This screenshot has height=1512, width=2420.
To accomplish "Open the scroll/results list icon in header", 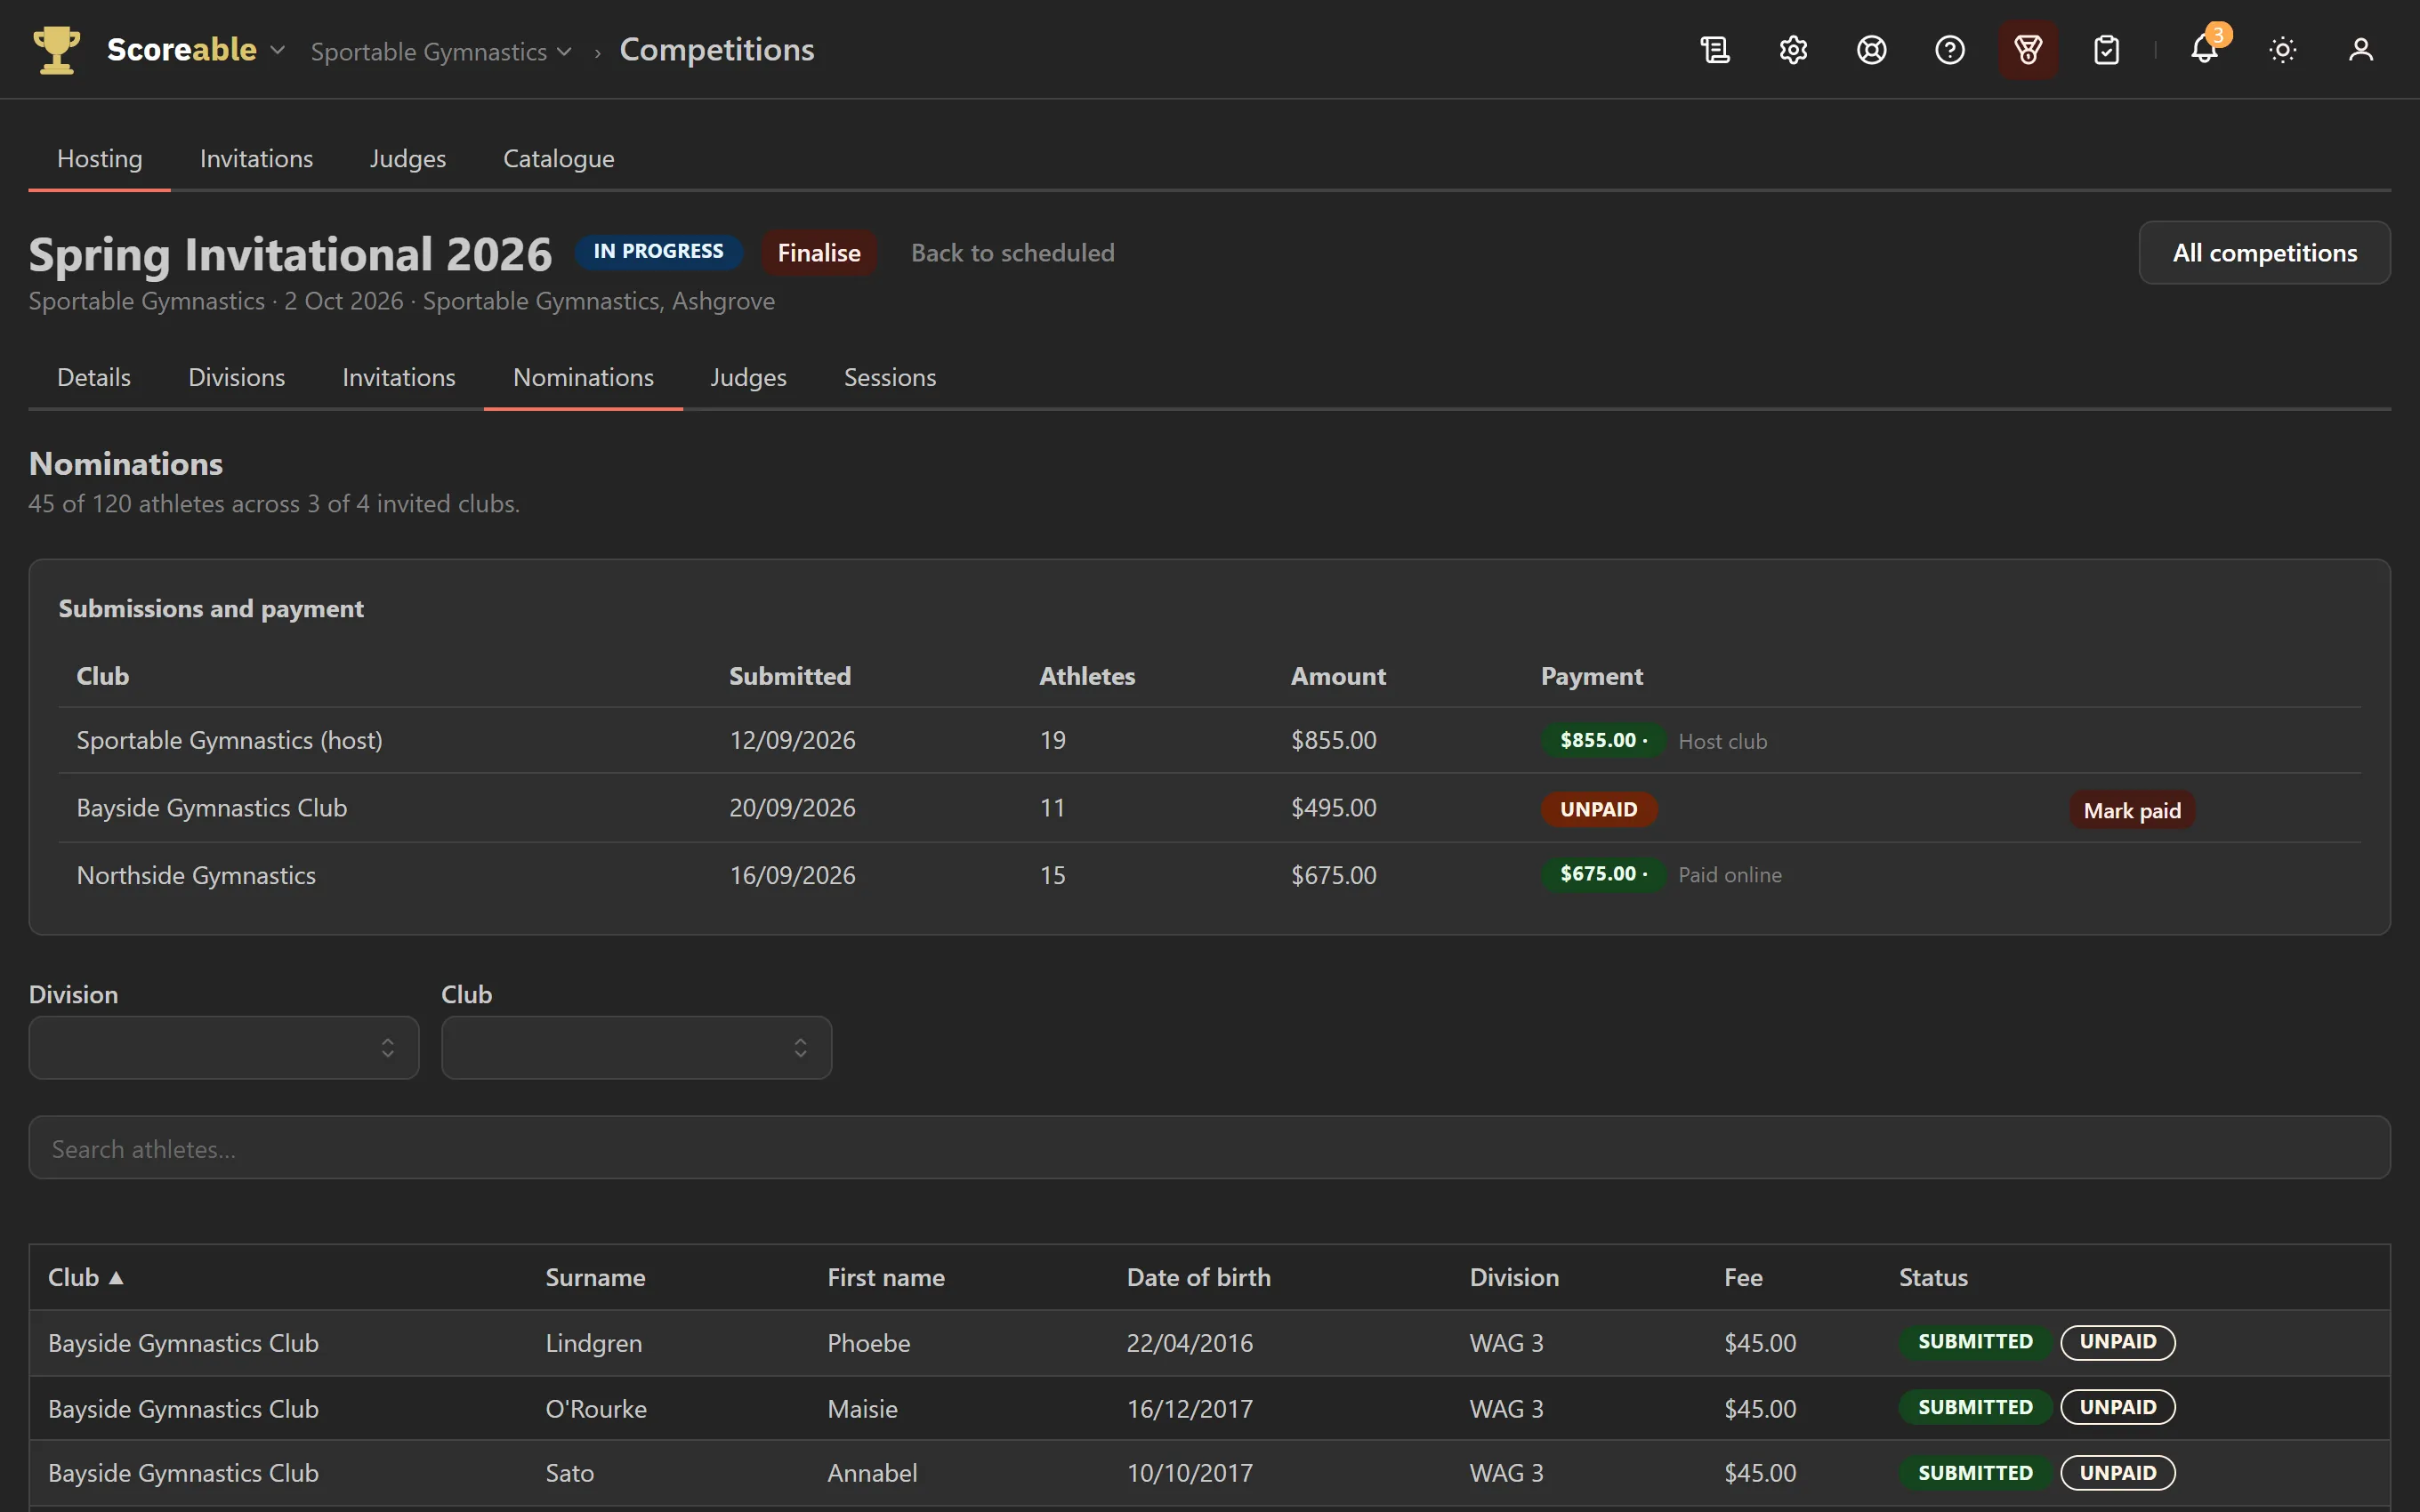I will point(1715,49).
